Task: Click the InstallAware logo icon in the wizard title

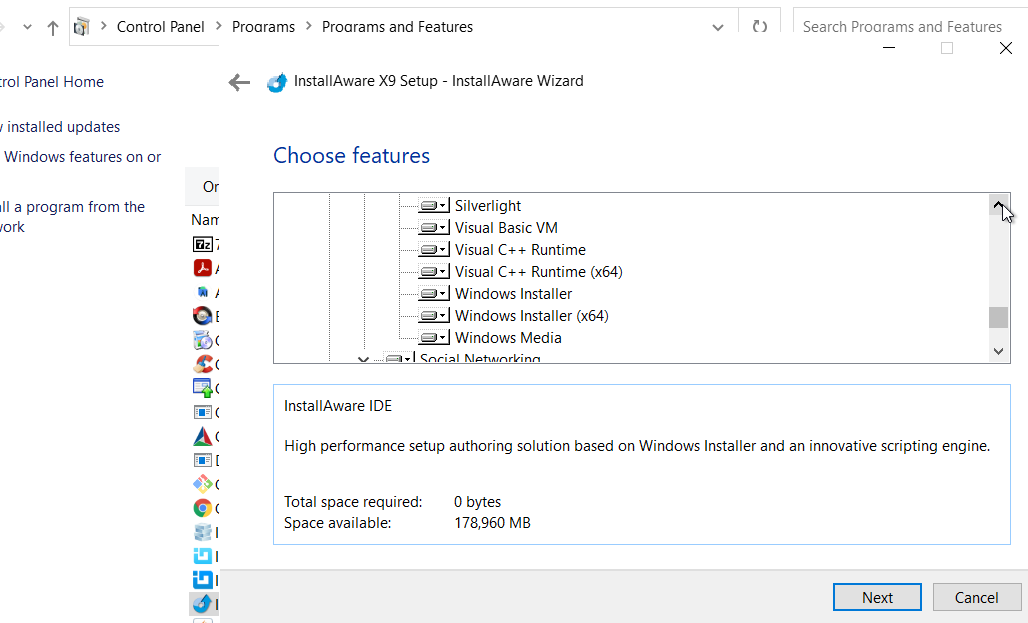Action: coord(277,82)
